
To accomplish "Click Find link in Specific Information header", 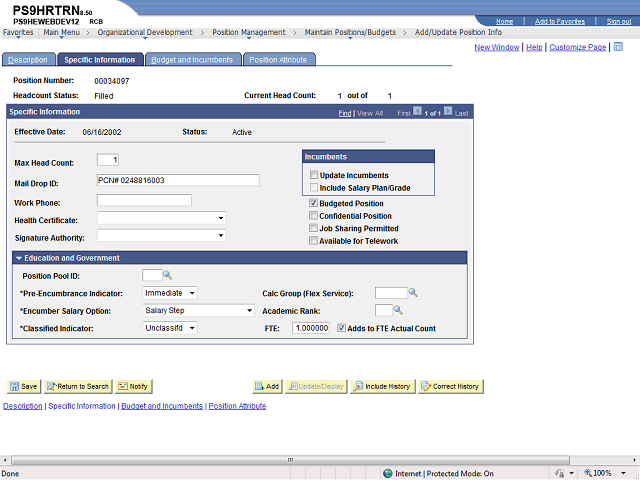I will point(344,113).
